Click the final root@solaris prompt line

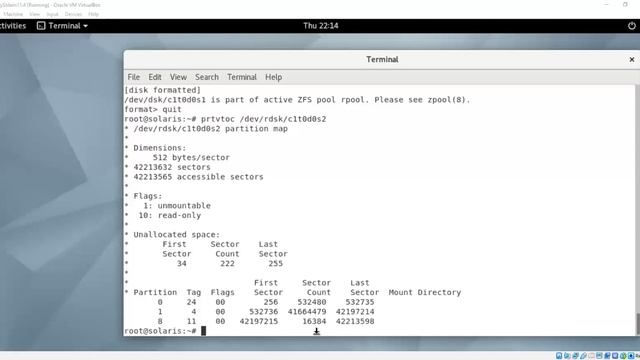click(165, 331)
